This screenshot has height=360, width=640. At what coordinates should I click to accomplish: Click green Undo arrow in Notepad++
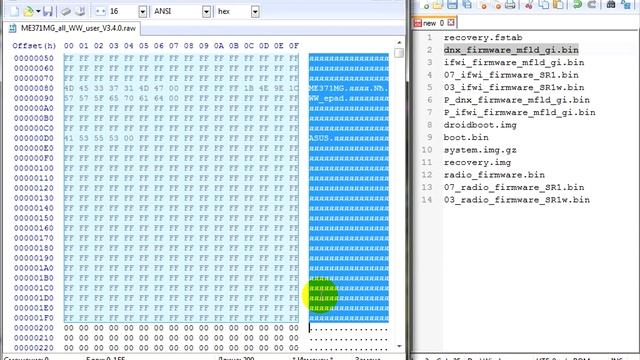pos(577,4)
